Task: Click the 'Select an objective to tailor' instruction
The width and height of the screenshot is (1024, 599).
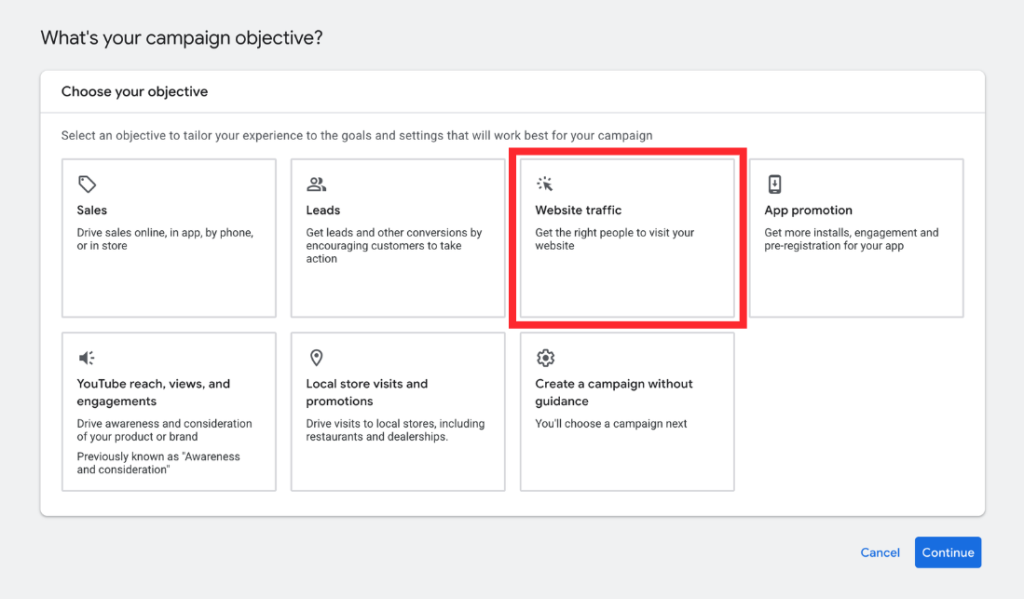Action: coord(357,136)
